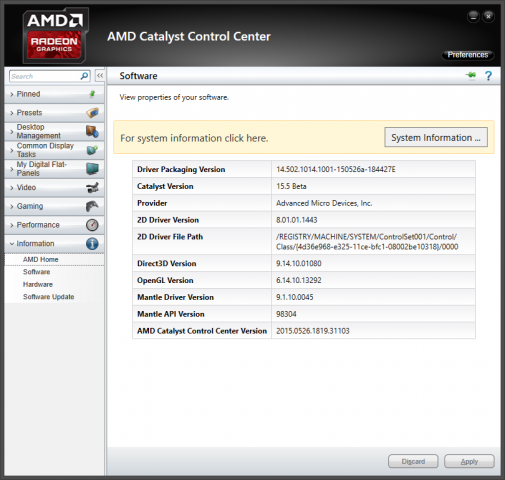Click the Discard button
The height and width of the screenshot is (480, 505).
coord(413,461)
